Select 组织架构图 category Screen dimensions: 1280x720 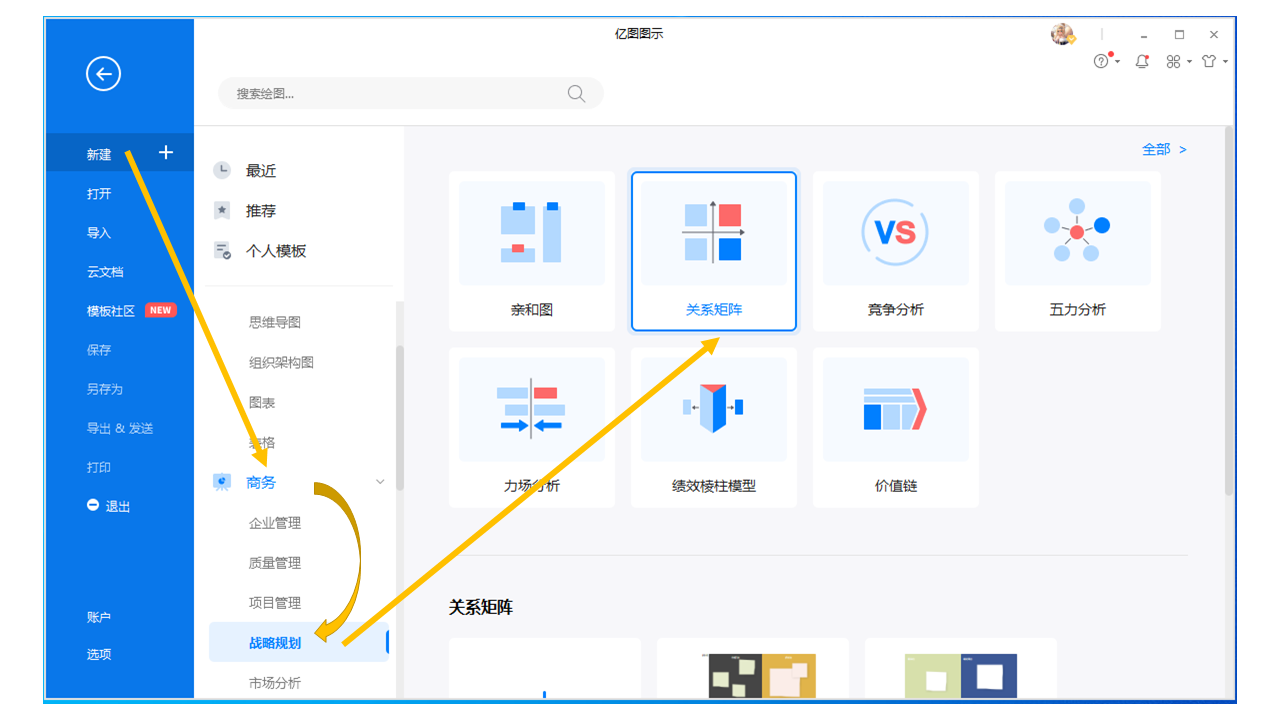pyautogui.click(x=281, y=363)
